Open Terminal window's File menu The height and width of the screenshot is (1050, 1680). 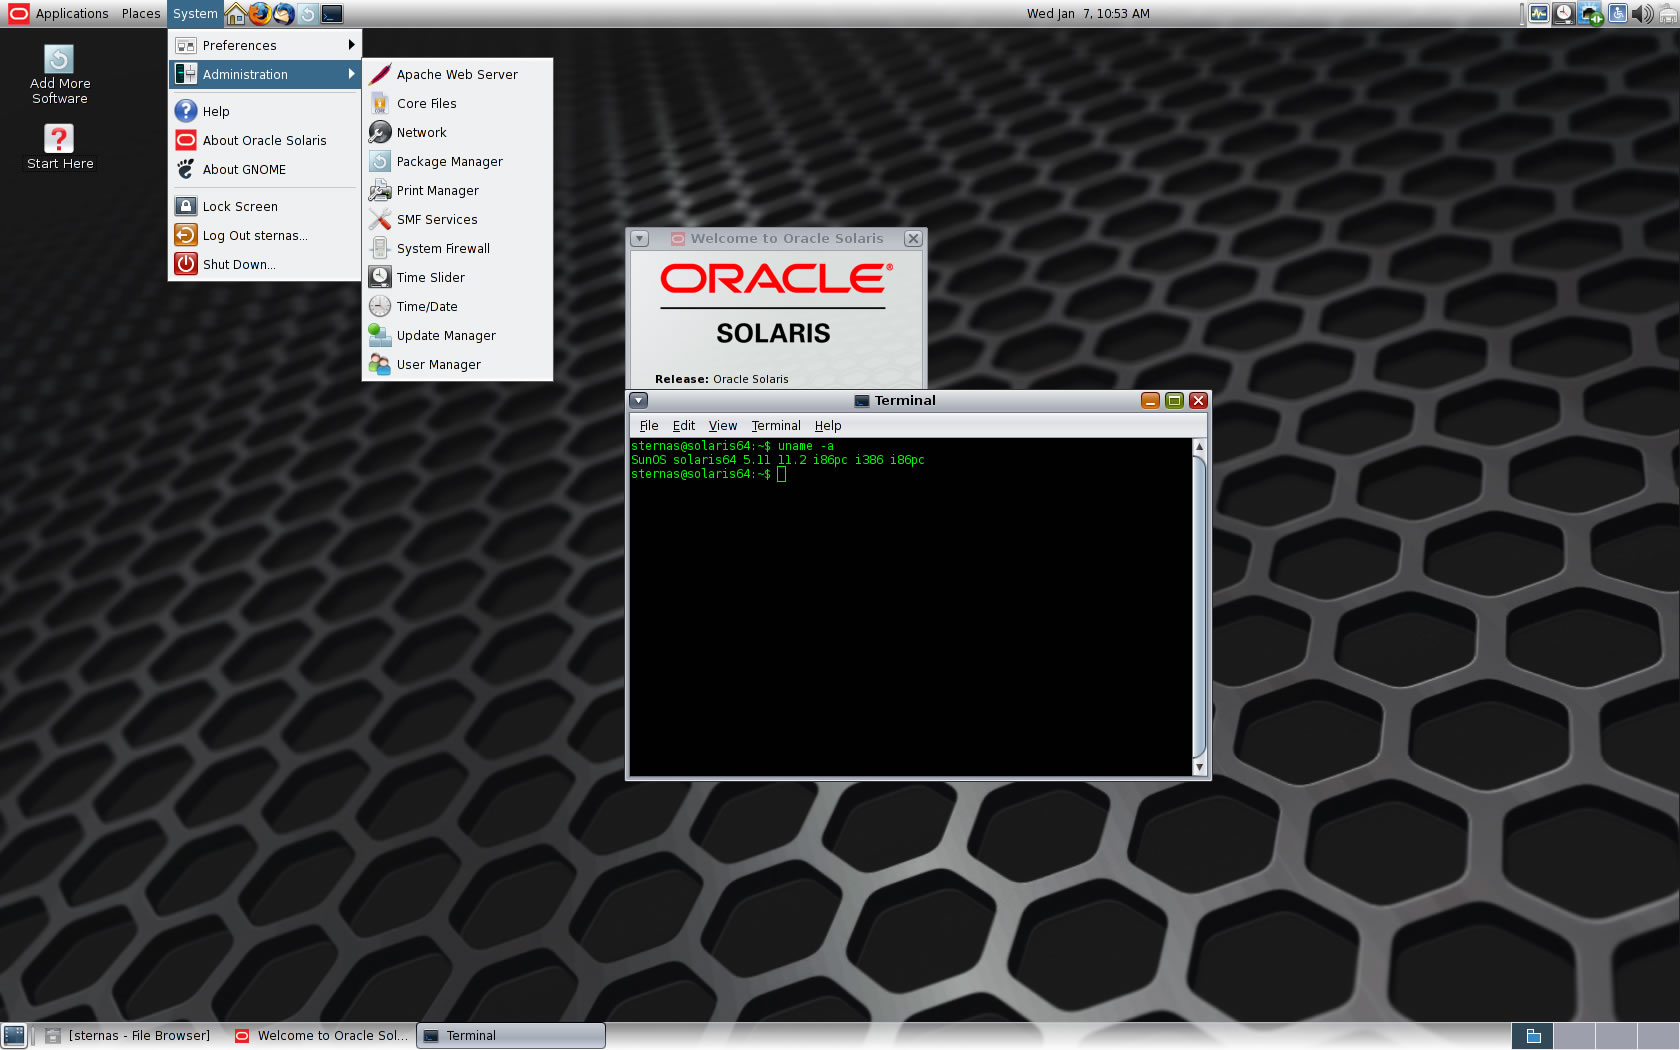[x=649, y=425]
